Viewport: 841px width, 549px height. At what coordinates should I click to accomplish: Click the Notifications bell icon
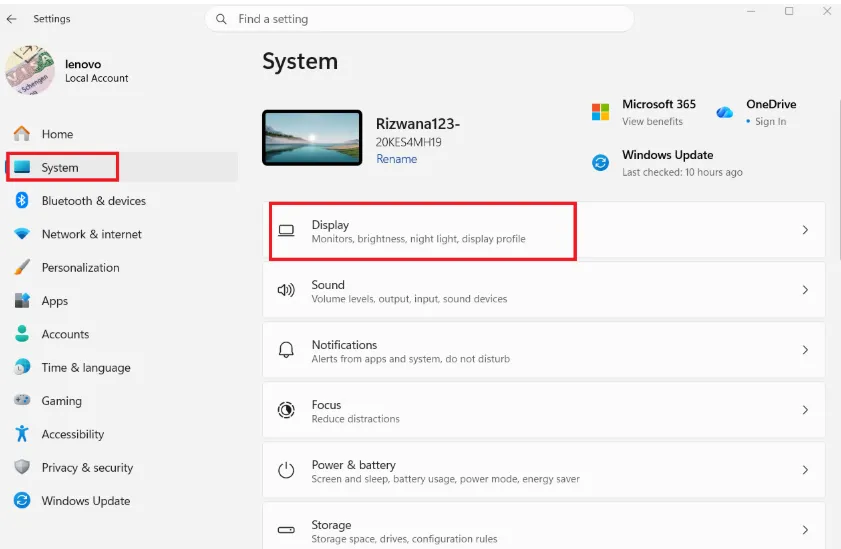pyautogui.click(x=286, y=350)
